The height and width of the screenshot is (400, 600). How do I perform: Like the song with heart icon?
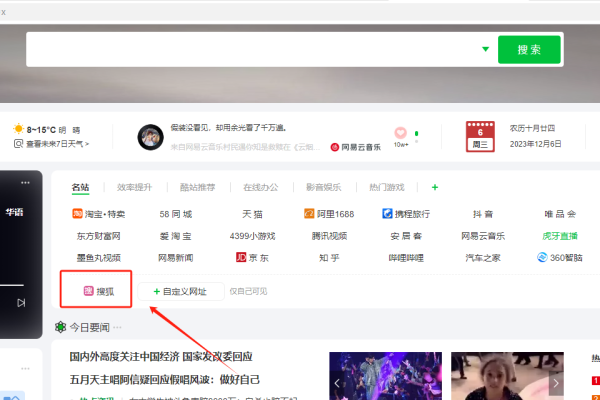coord(401,133)
